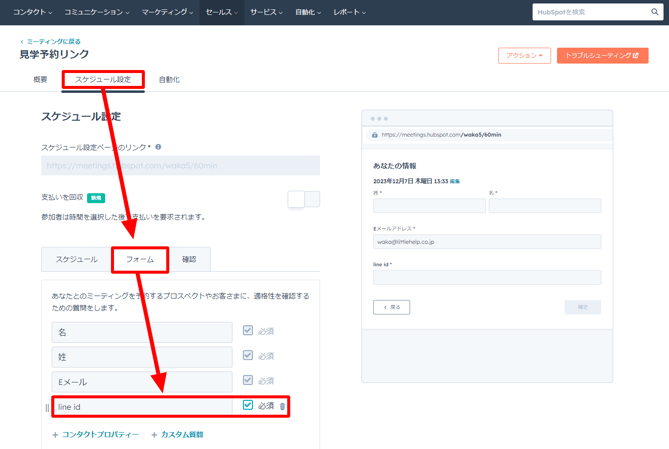Click the search magnifier icon in HubSpot search
This screenshot has height=449, width=669.
[x=655, y=12]
